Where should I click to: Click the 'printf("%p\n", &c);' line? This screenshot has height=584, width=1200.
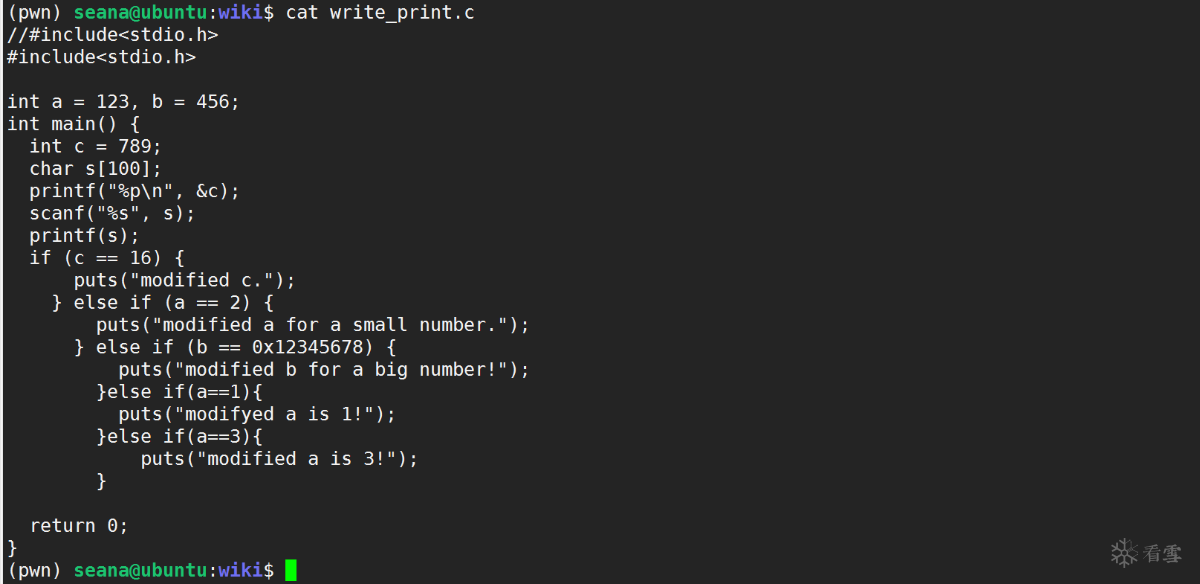pyautogui.click(x=134, y=190)
